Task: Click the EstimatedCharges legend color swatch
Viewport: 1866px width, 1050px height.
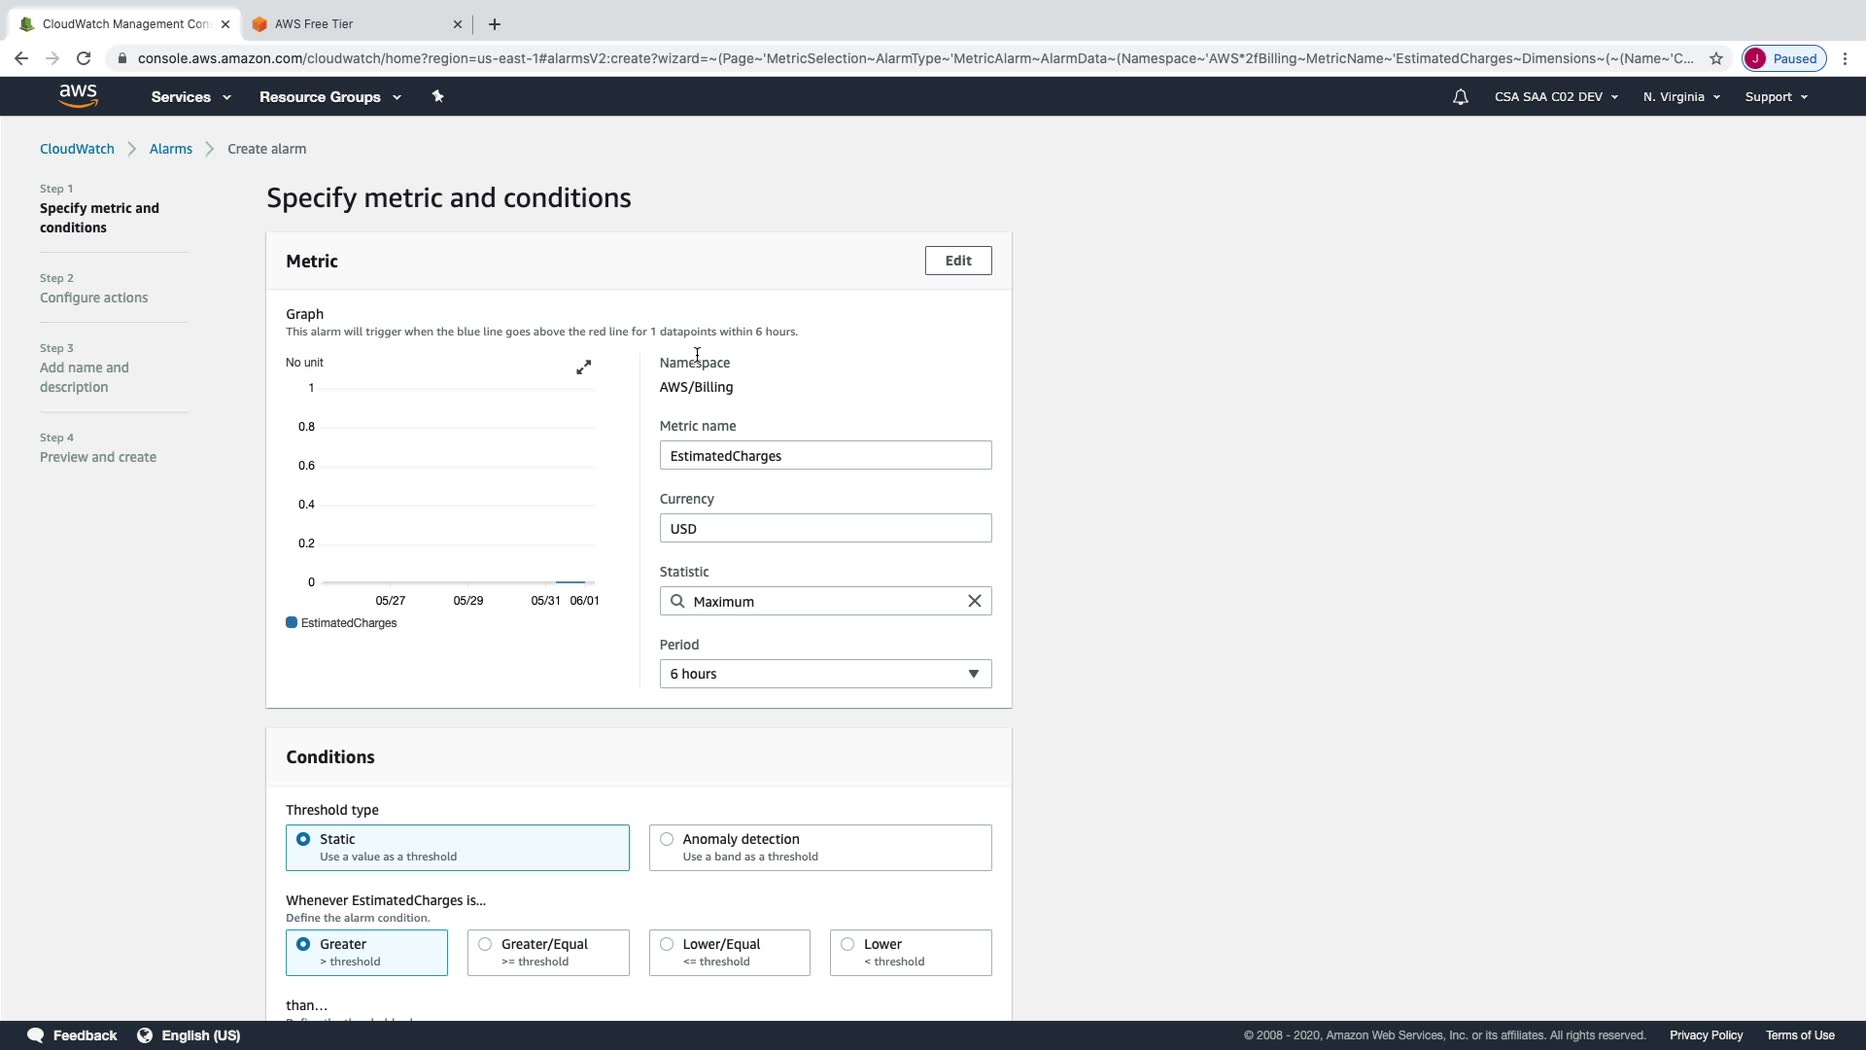Action: [292, 623]
